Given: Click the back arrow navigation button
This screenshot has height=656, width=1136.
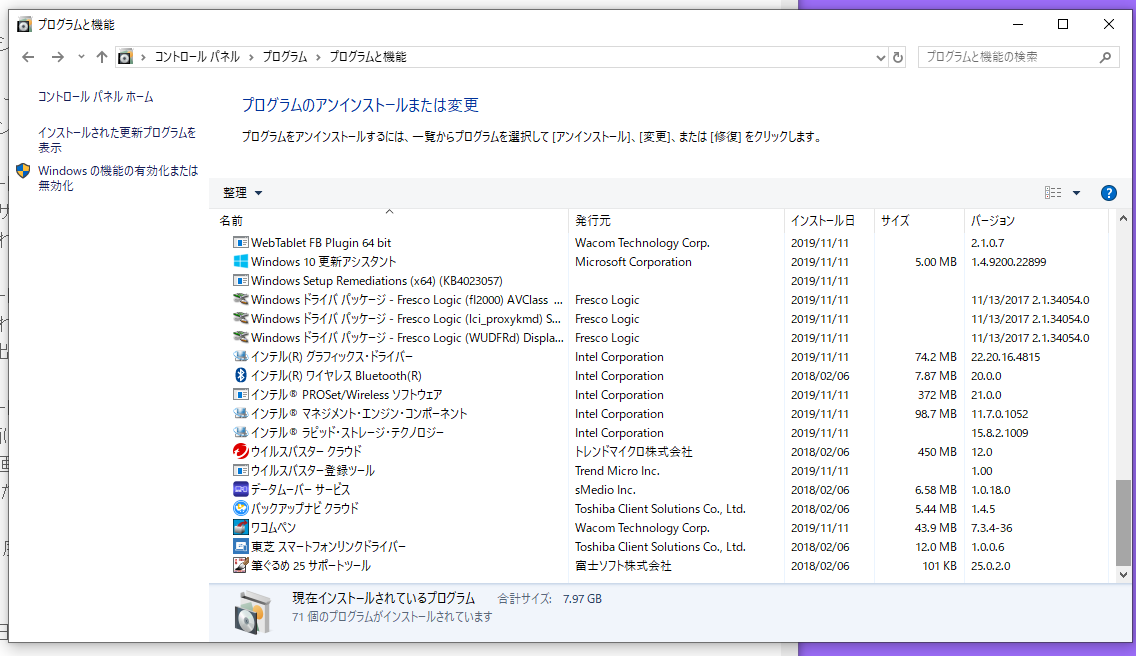Looking at the screenshot, I should coord(28,57).
